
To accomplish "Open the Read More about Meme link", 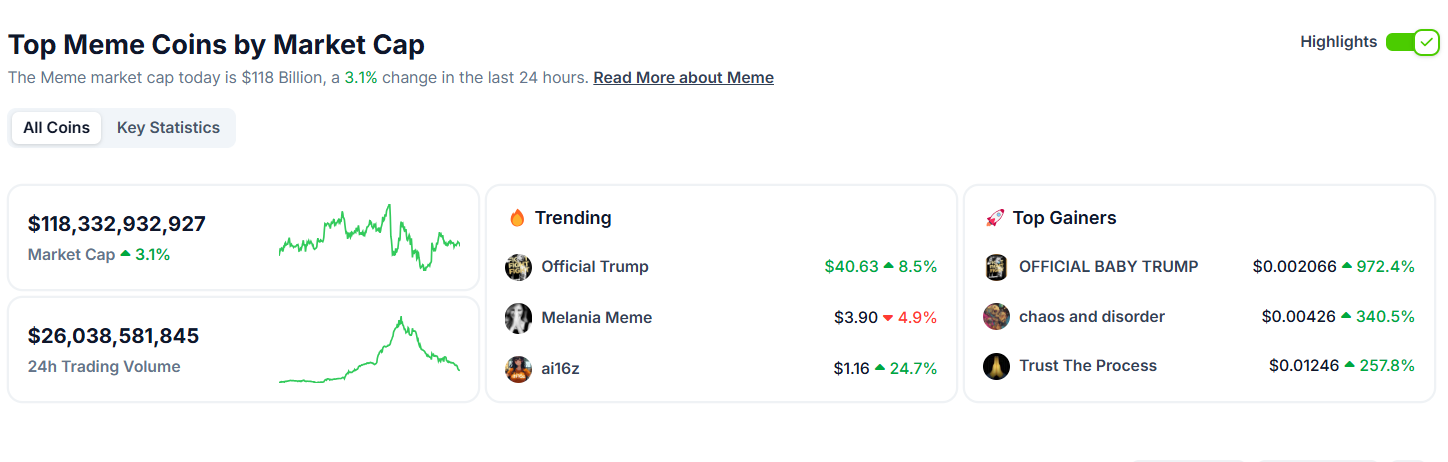I will 683,77.
